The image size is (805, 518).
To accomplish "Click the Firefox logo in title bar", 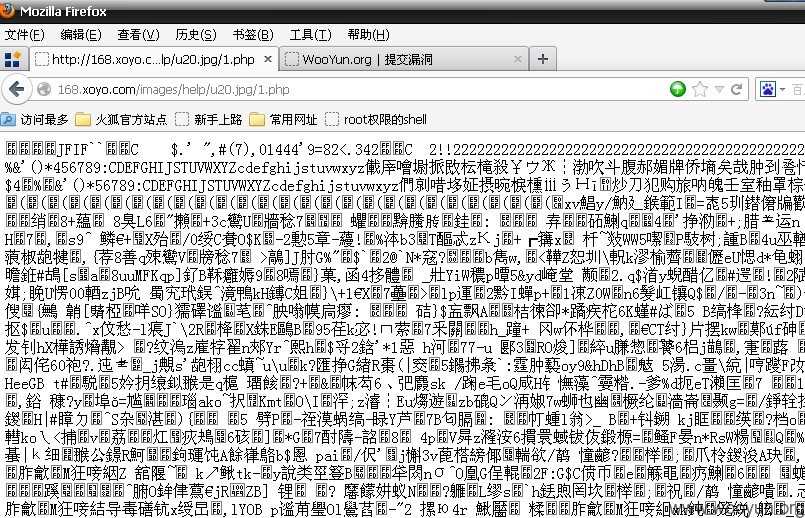I will (x=7, y=11).
